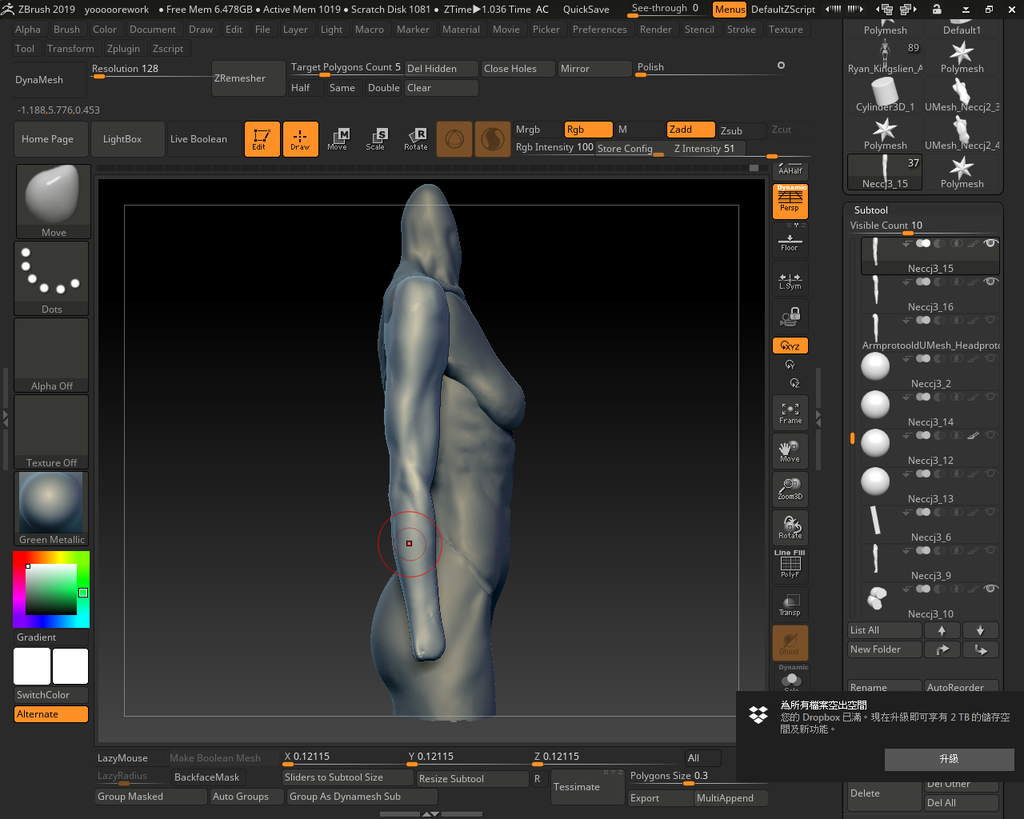This screenshot has width=1024, height=819.
Task: Open the Transform palette
Action: pos(71,48)
